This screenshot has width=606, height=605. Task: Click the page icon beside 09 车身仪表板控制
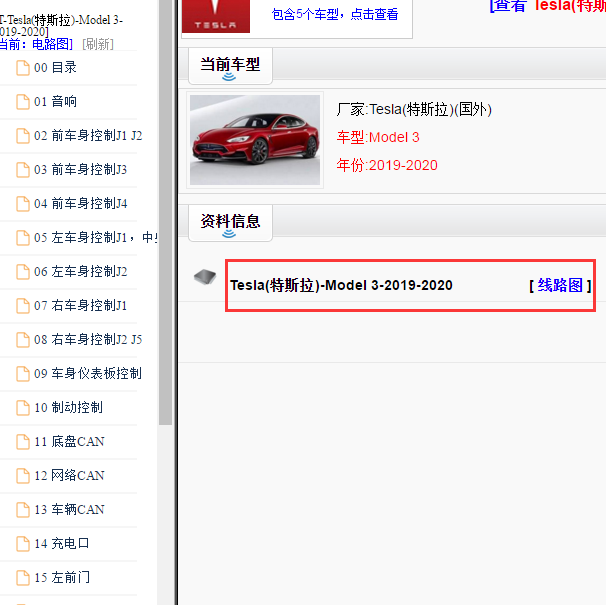pos(23,374)
